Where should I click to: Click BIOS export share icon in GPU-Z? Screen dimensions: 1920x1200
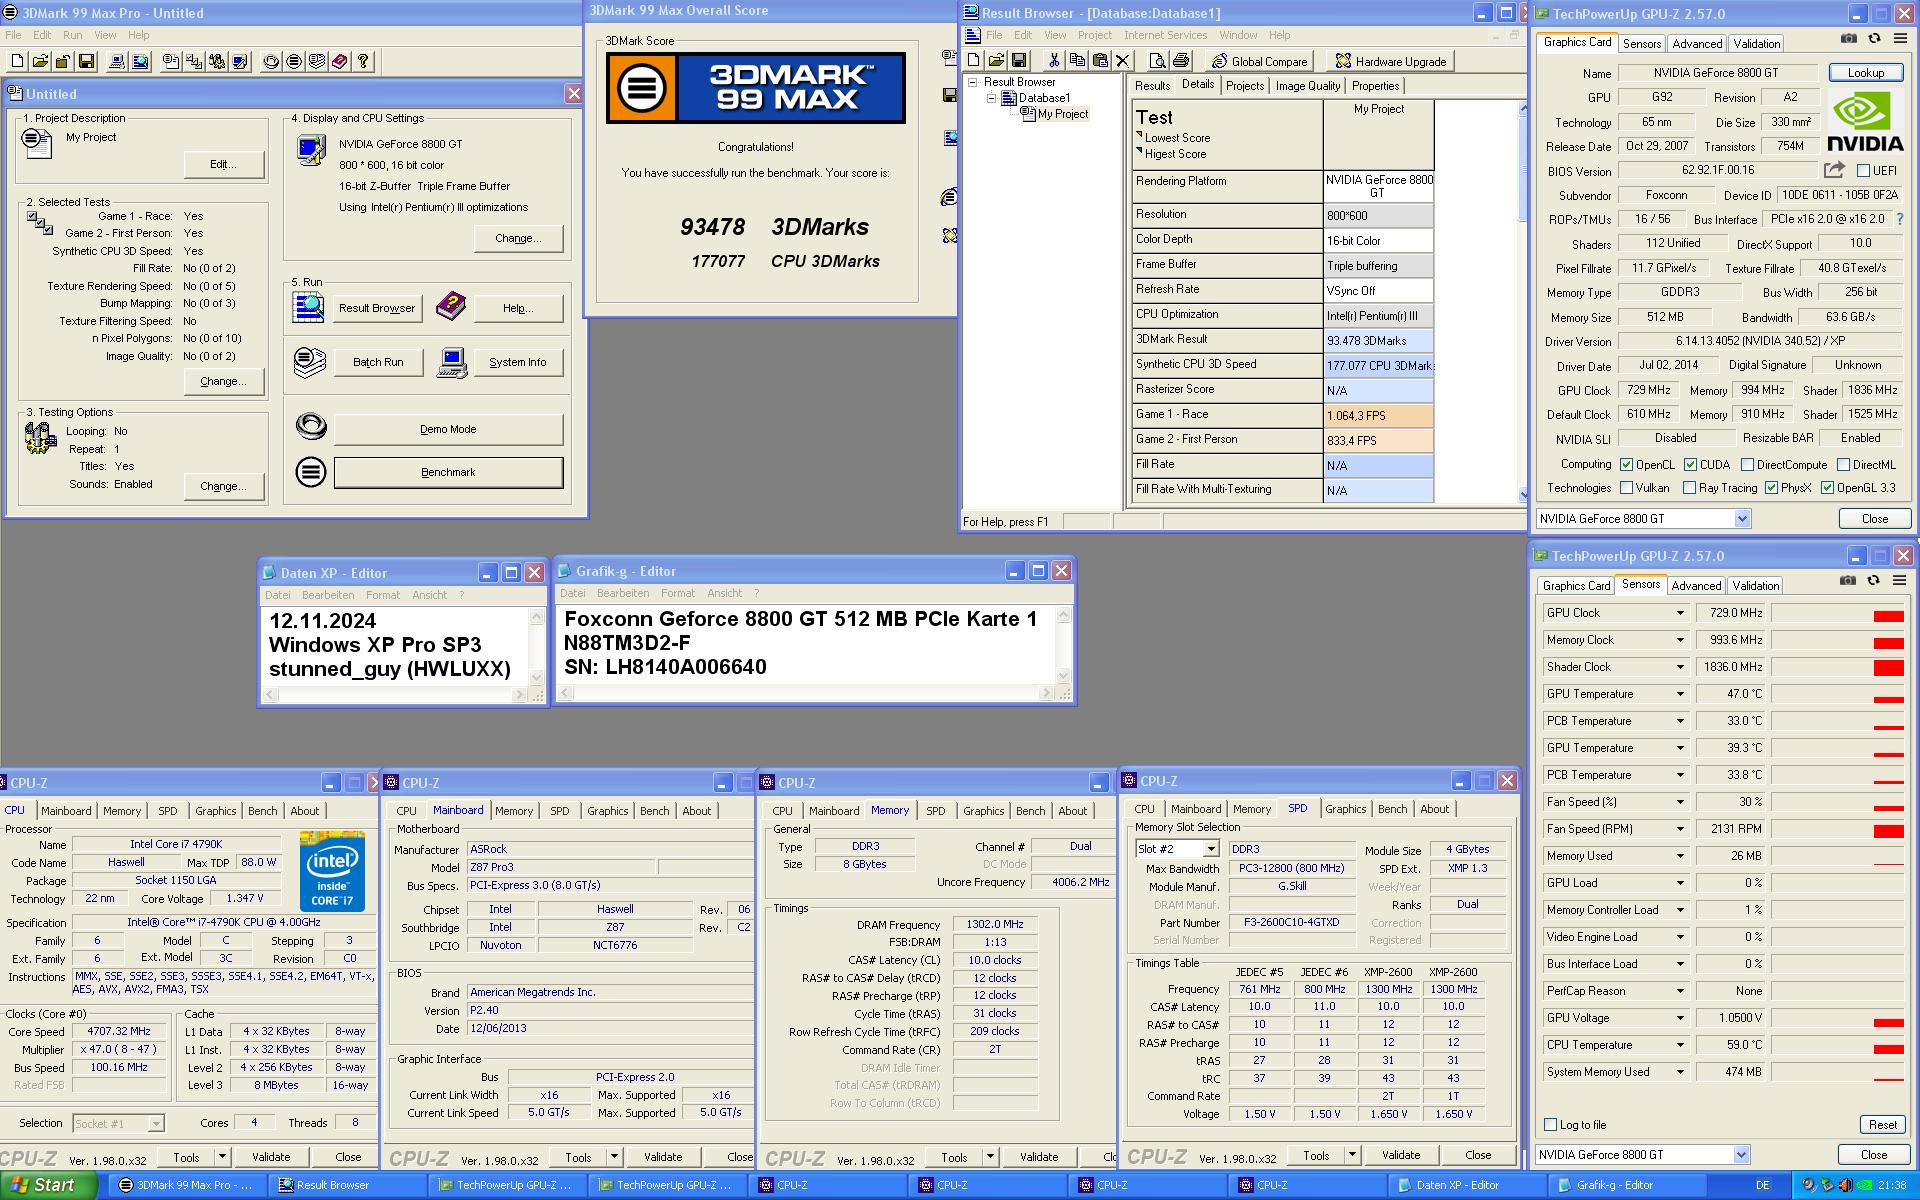click(x=1834, y=170)
